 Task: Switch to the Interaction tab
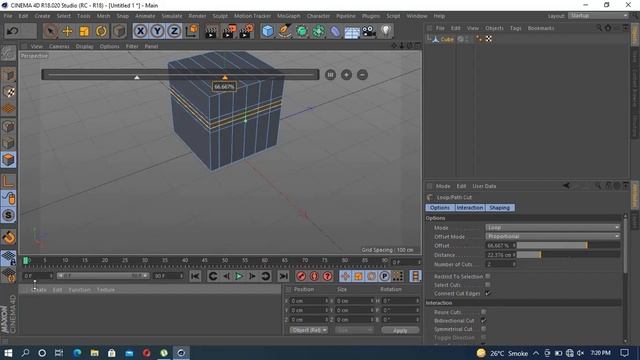pyautogui.click(x=469, y=208)
